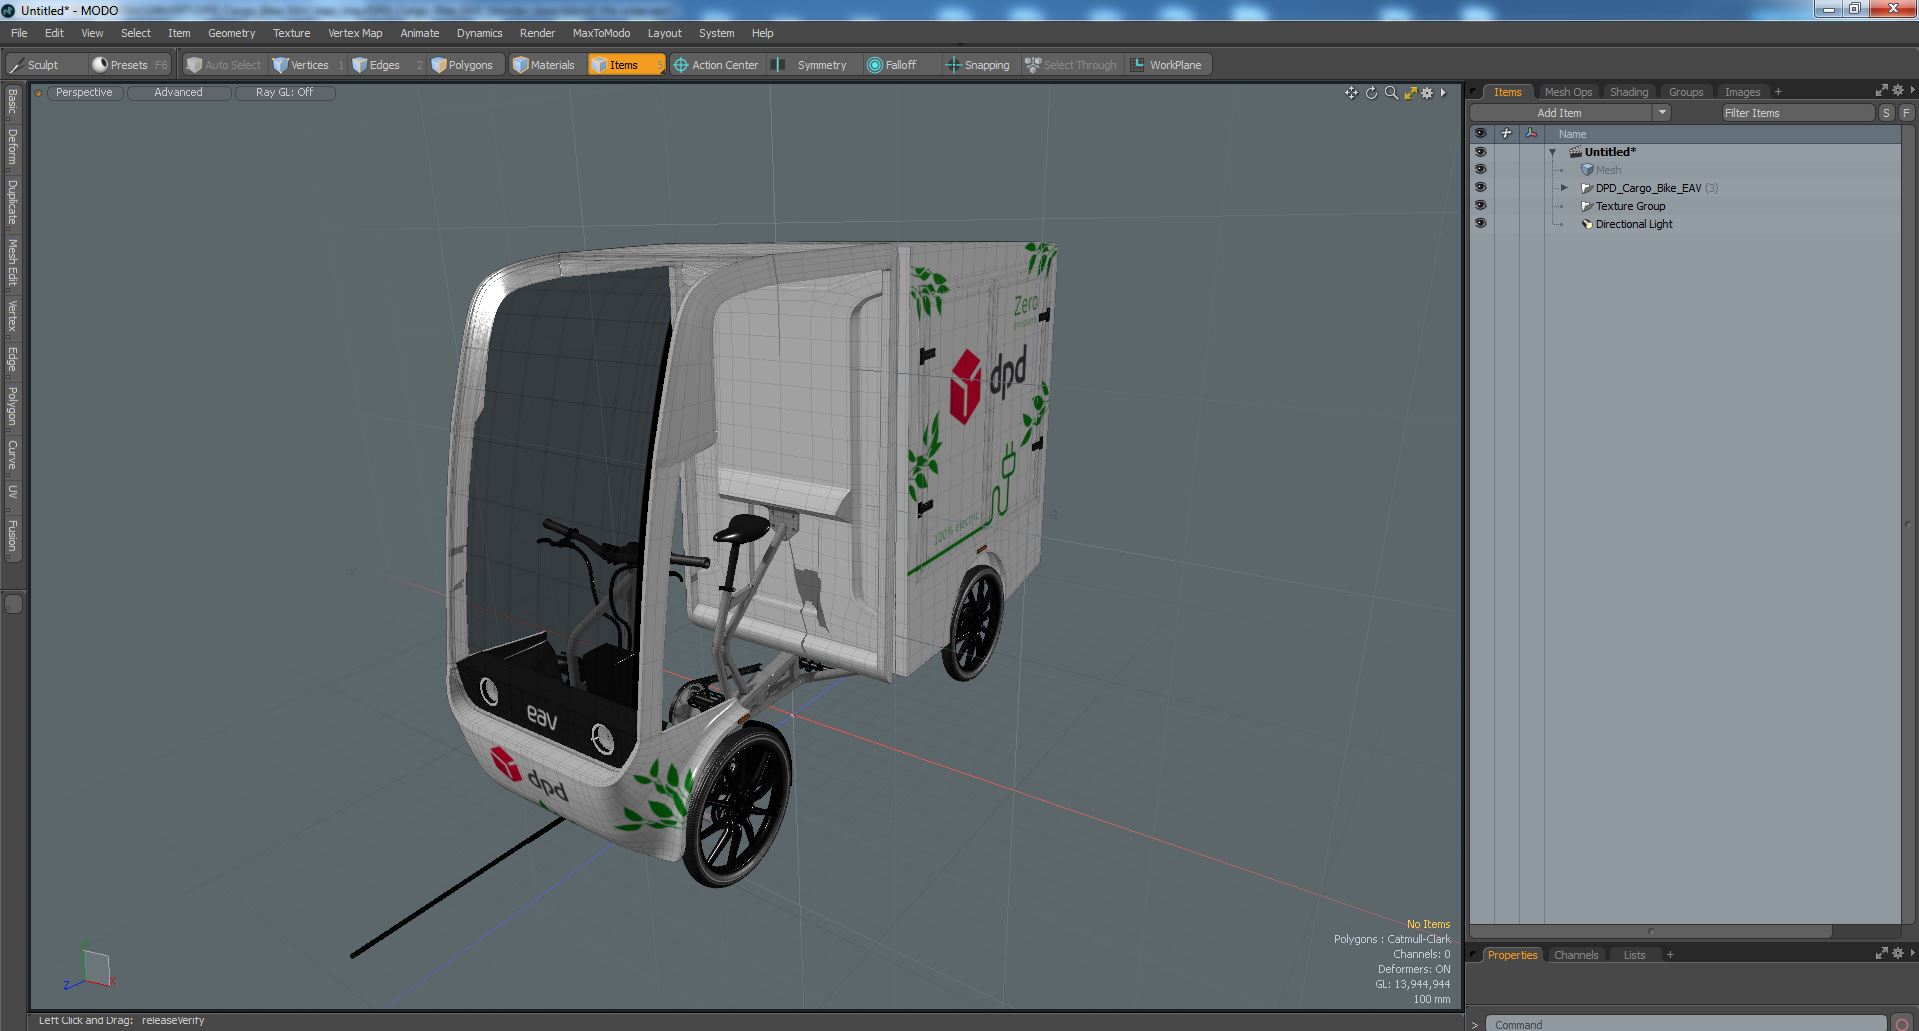This screenshot has height=1031, width=1919.
Task: Click the Mesh item cube icon
Action: coord(1587,170)
